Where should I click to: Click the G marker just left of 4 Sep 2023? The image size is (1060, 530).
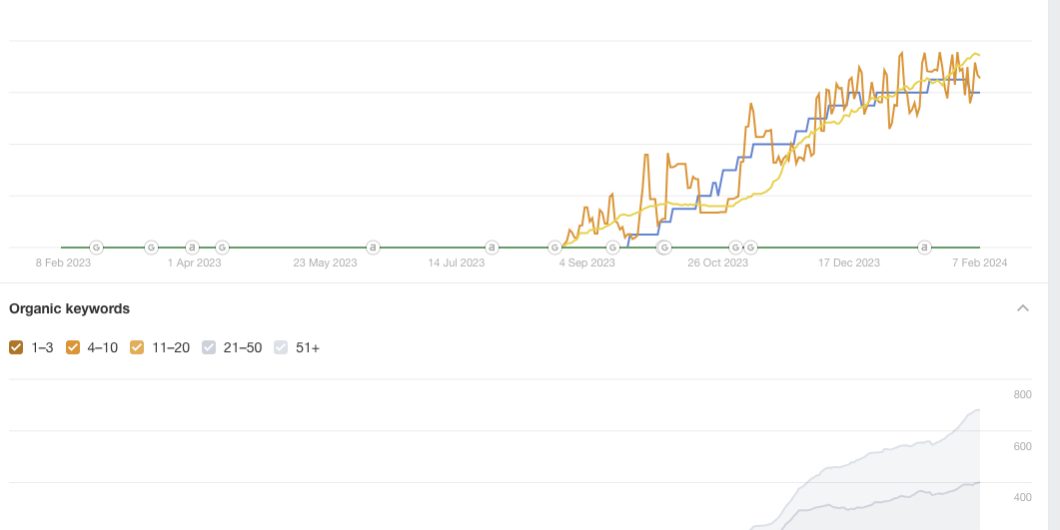coord(555,247)
